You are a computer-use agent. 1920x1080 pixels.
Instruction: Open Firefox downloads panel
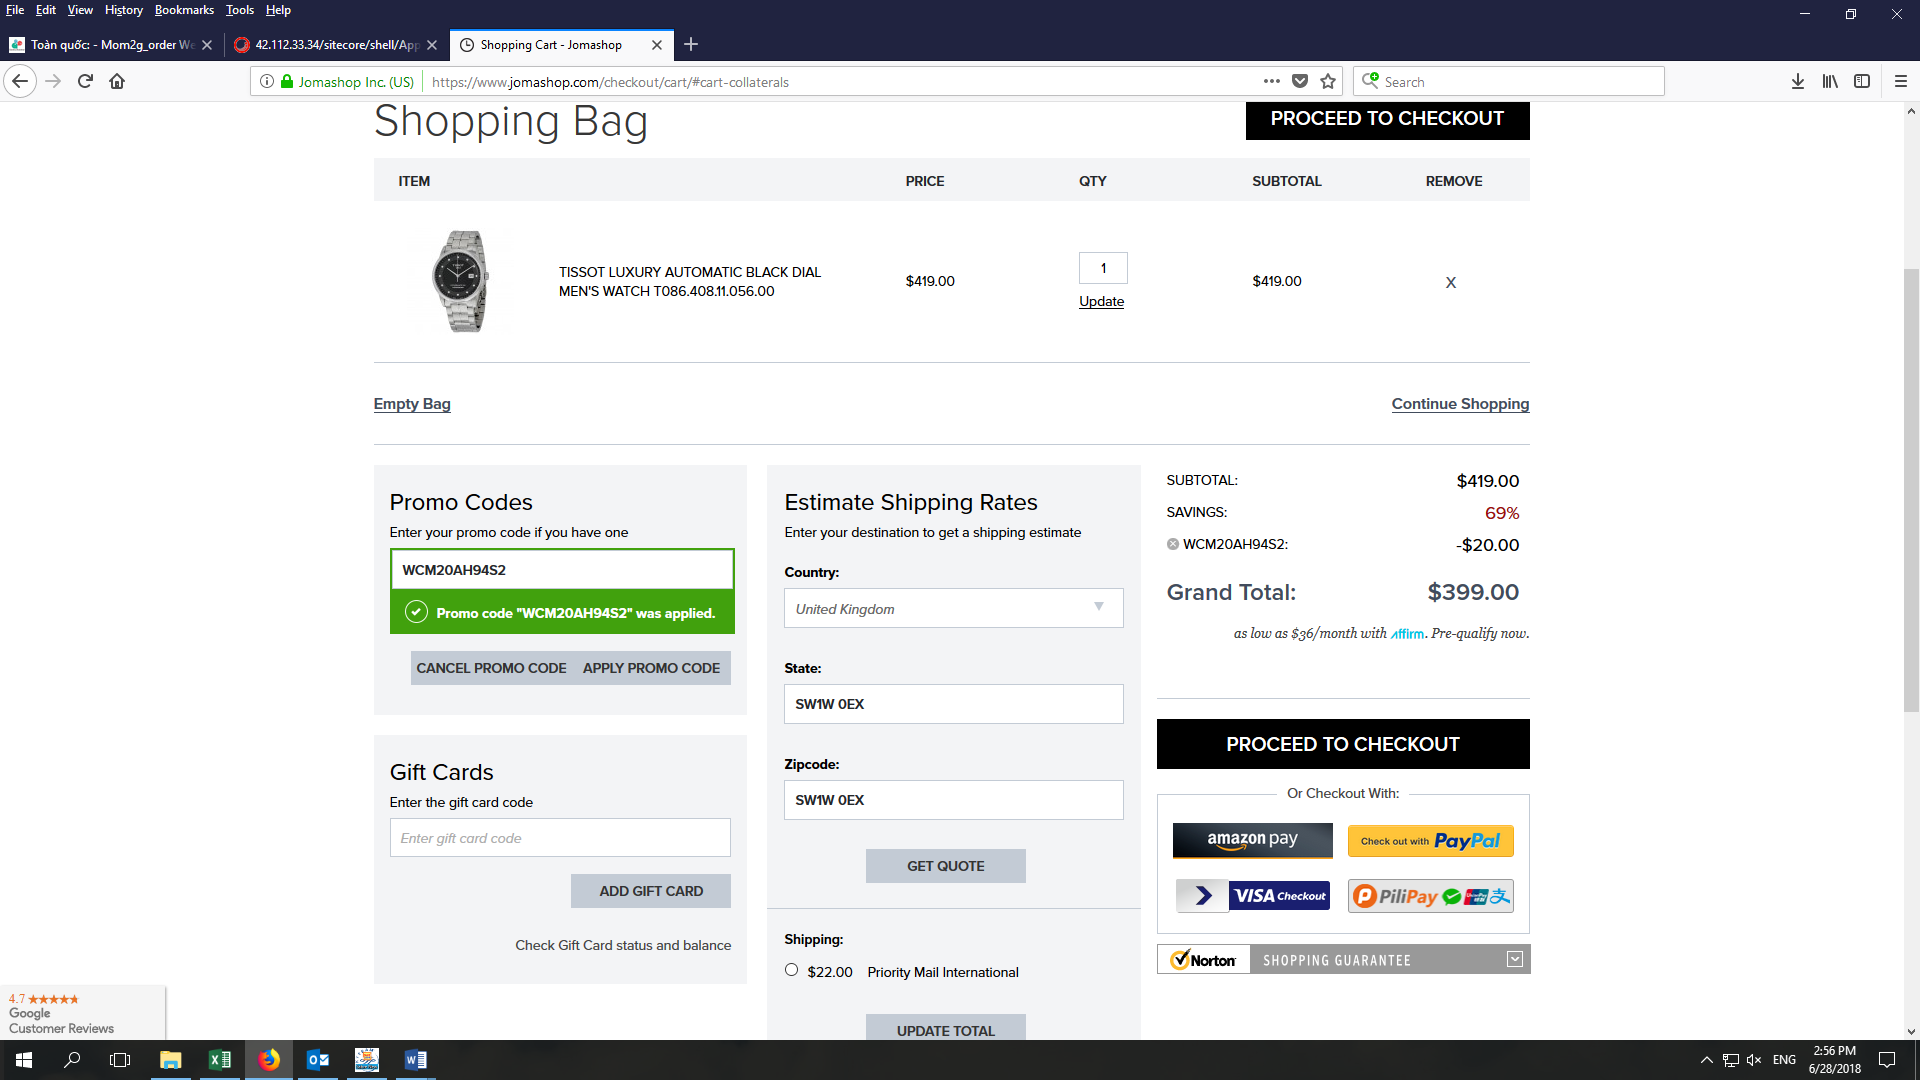coord(1797,81)
